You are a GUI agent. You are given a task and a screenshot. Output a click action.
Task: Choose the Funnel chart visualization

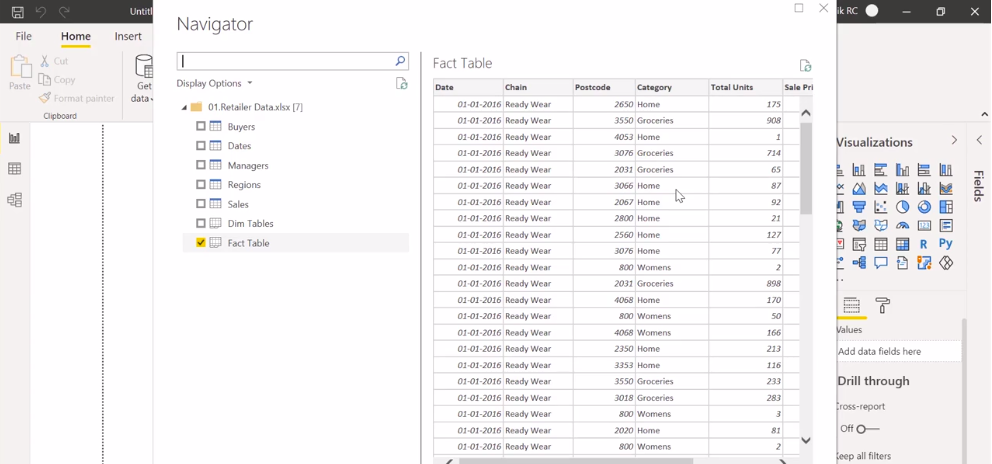[859, 207]
